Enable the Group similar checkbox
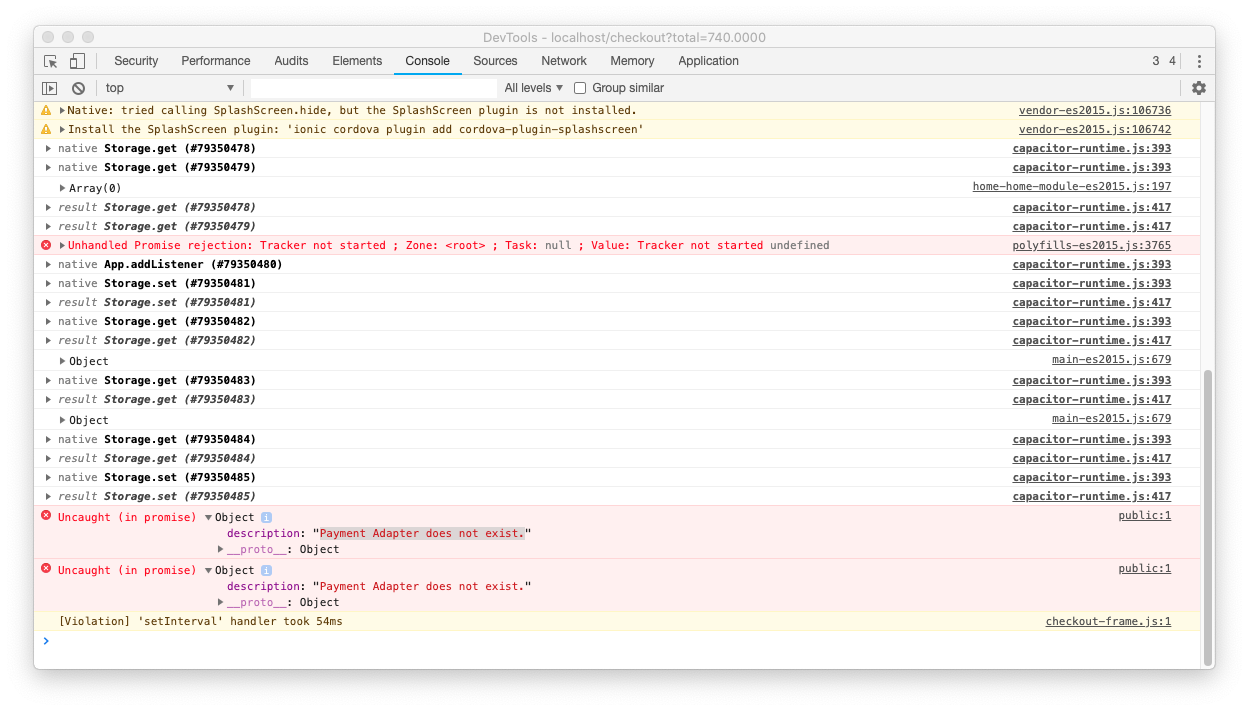 point(580,88)
